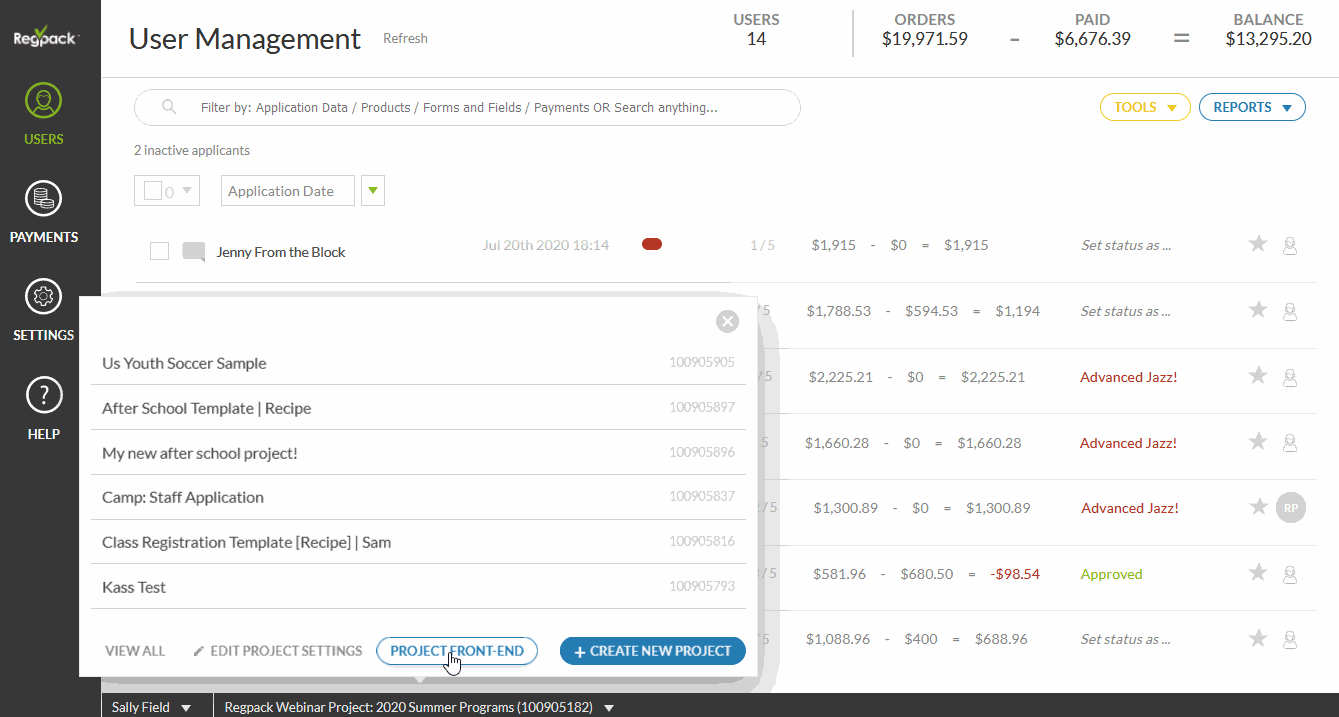The width and height of the screenshot is (1339, 717).
Task: Toggle the select-all applicants checkbox
Action: click(153, 191)
